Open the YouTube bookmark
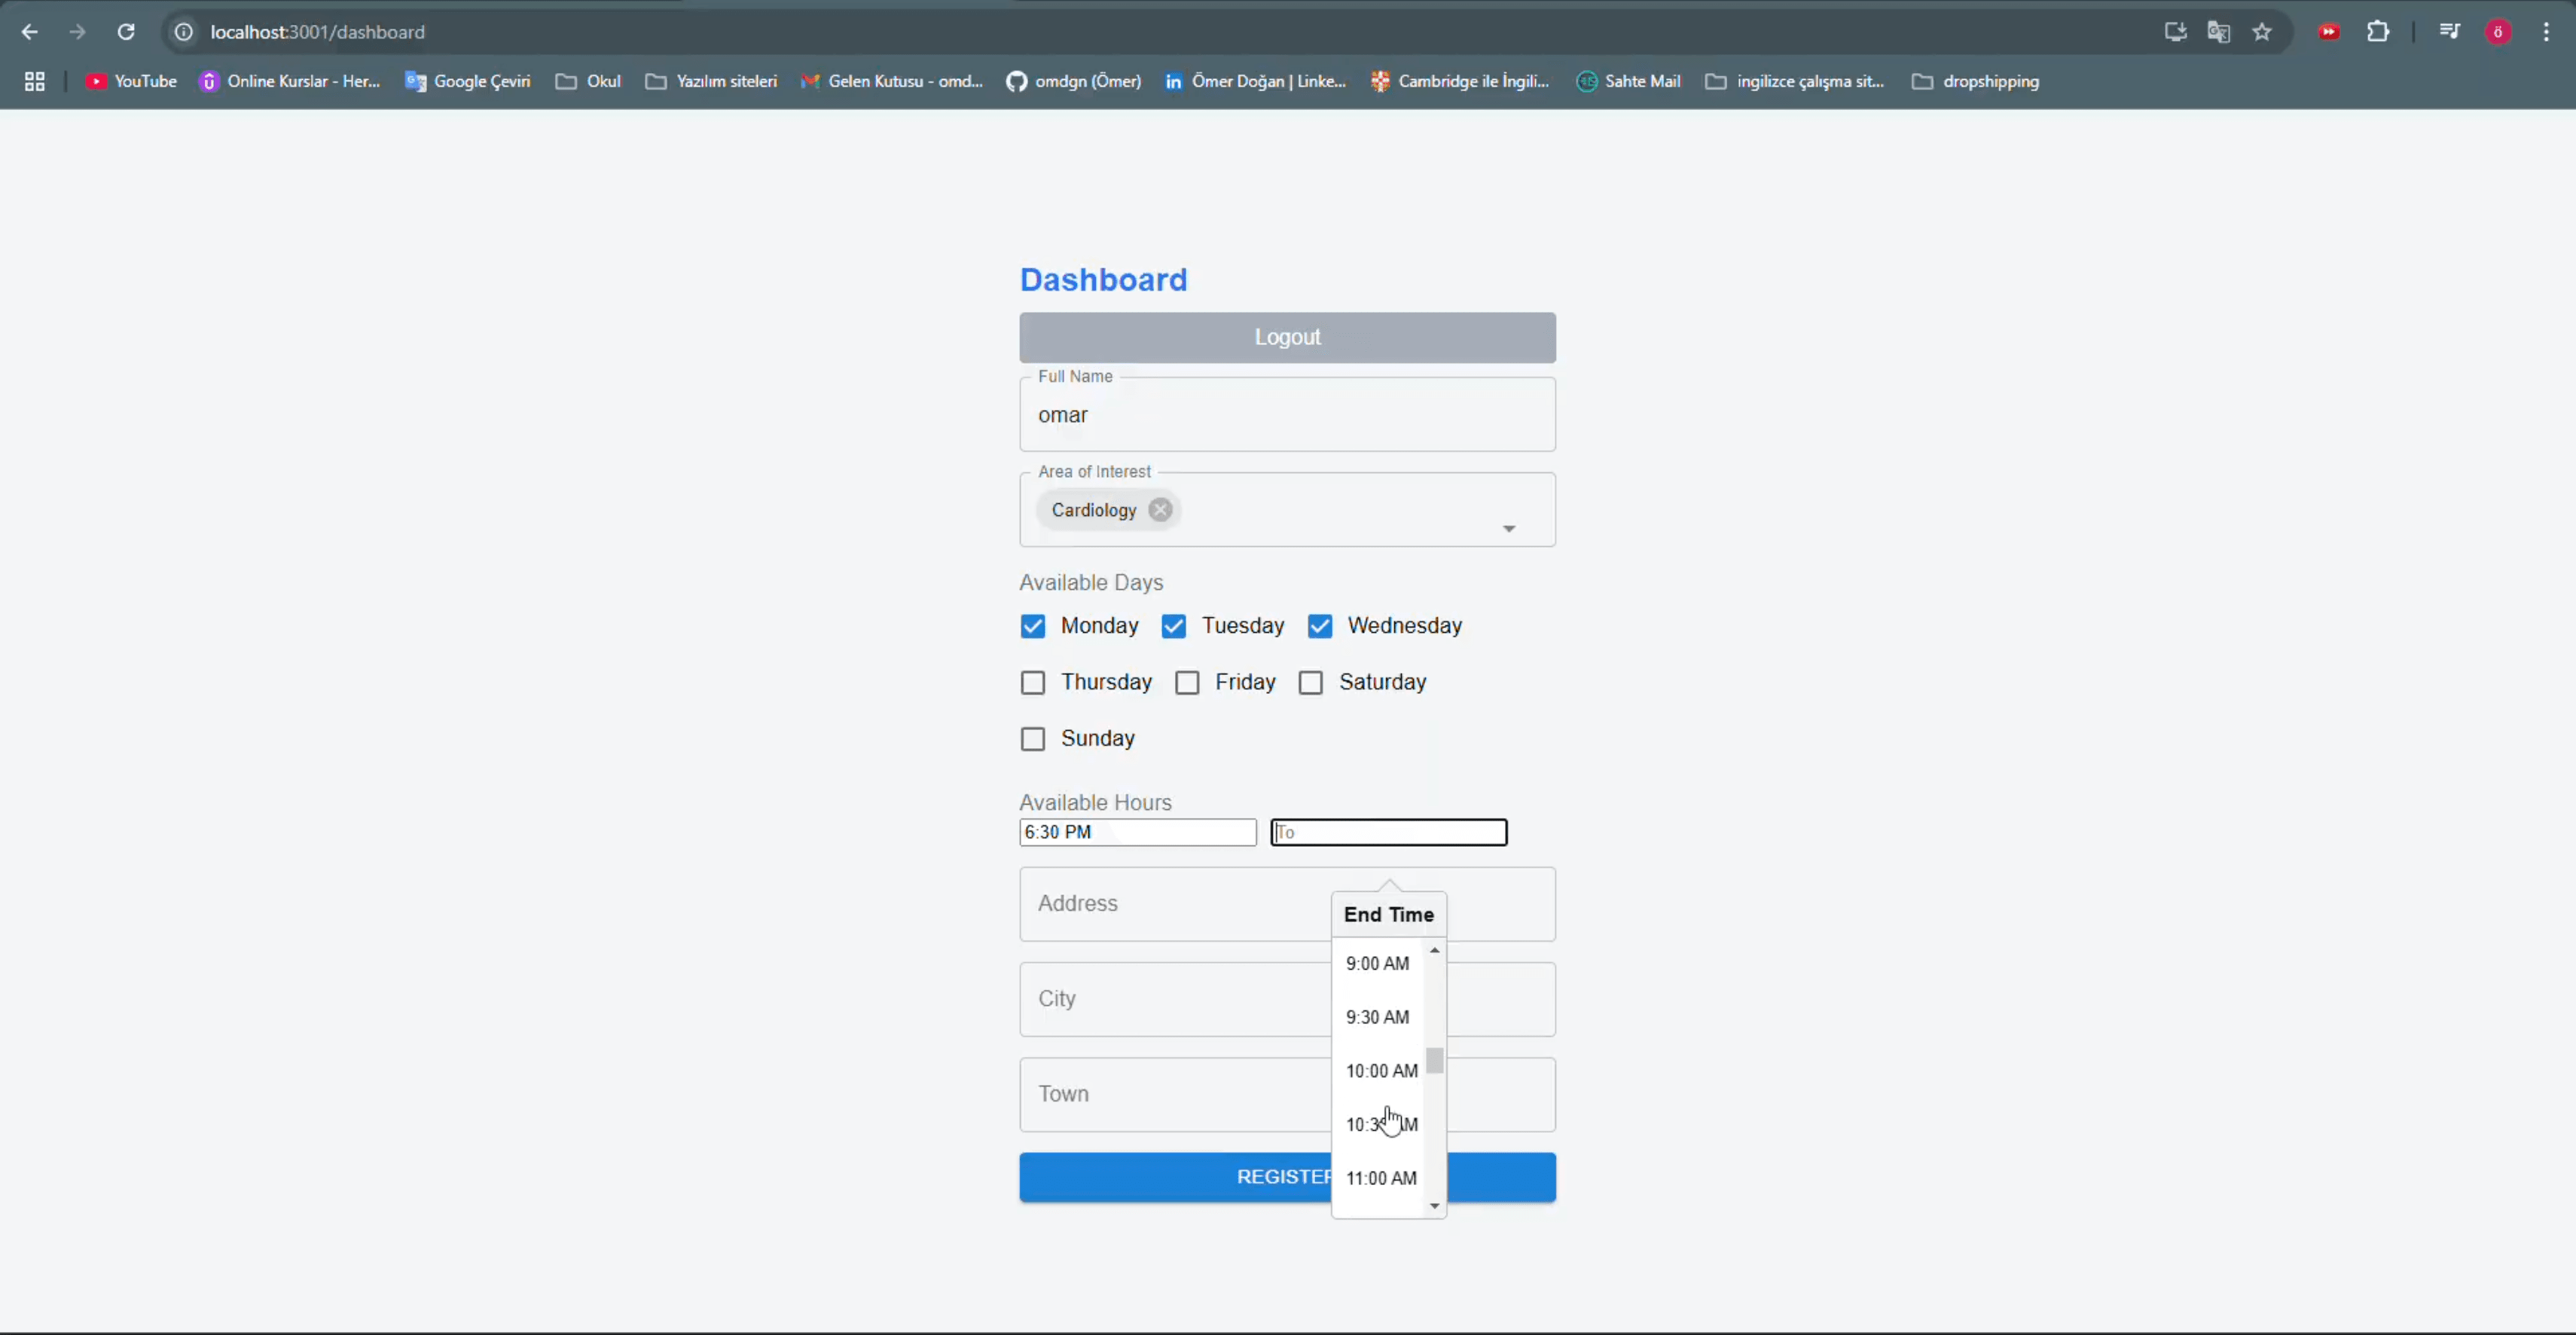The height and width of the screenshot is (1335, 2576). pos(131,82)
